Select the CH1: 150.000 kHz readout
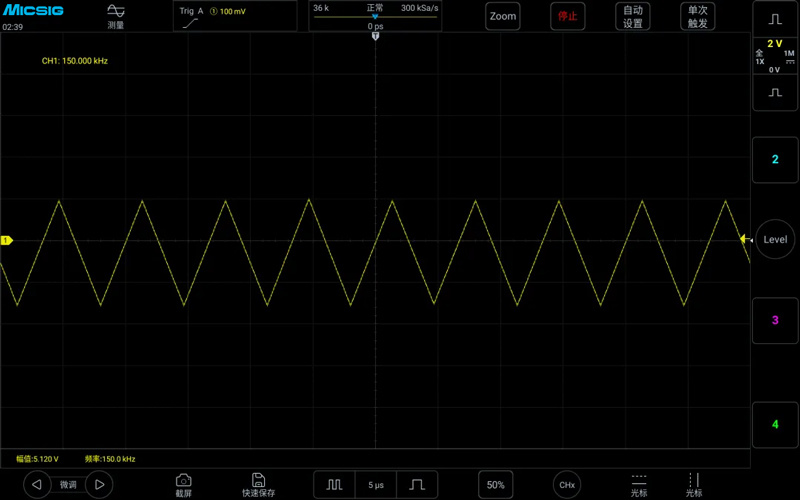This screenshot has width=800, height=500. [74, 61]
